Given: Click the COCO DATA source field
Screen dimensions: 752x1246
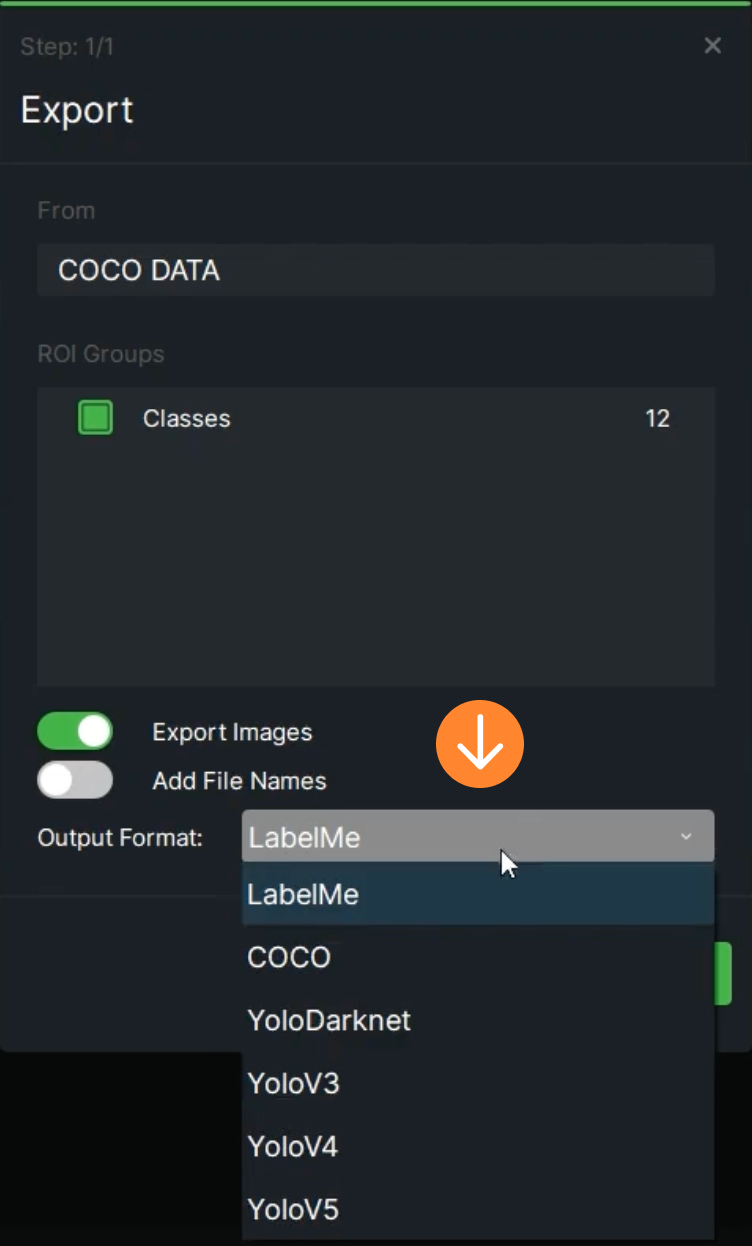Looking at the screenshot, I should [376, 270].
